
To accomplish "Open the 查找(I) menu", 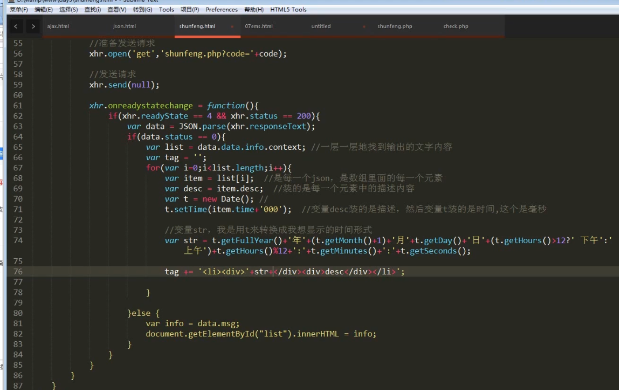I will [93, 9].
